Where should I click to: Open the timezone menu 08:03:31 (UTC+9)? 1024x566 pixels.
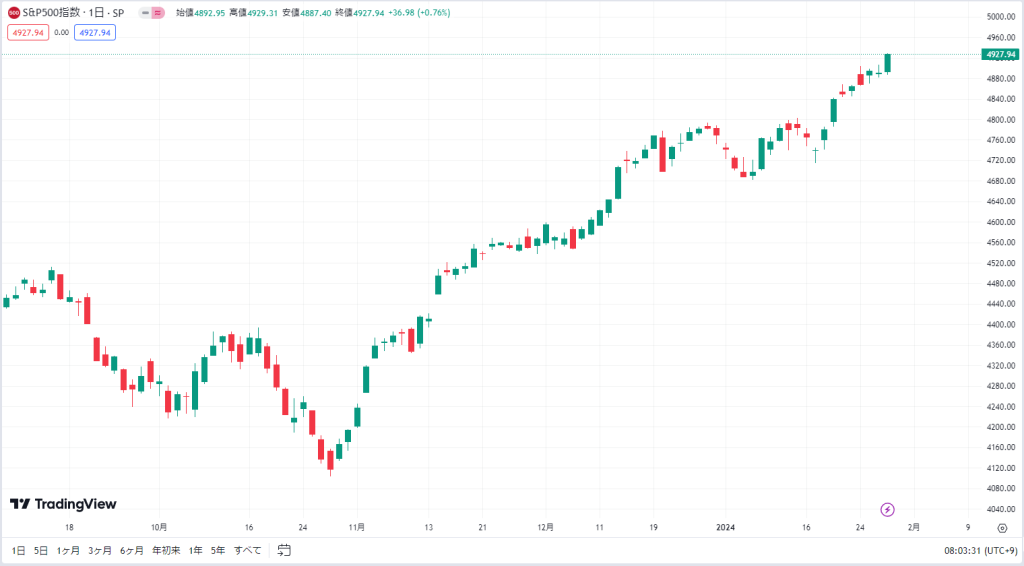(x=980, y=551)
